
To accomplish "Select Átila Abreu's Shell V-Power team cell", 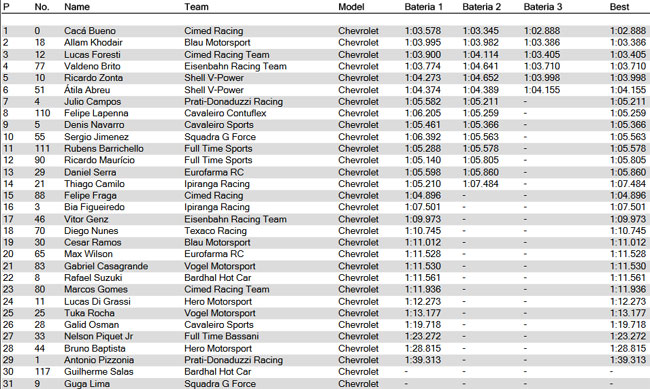I will (214, 90).
